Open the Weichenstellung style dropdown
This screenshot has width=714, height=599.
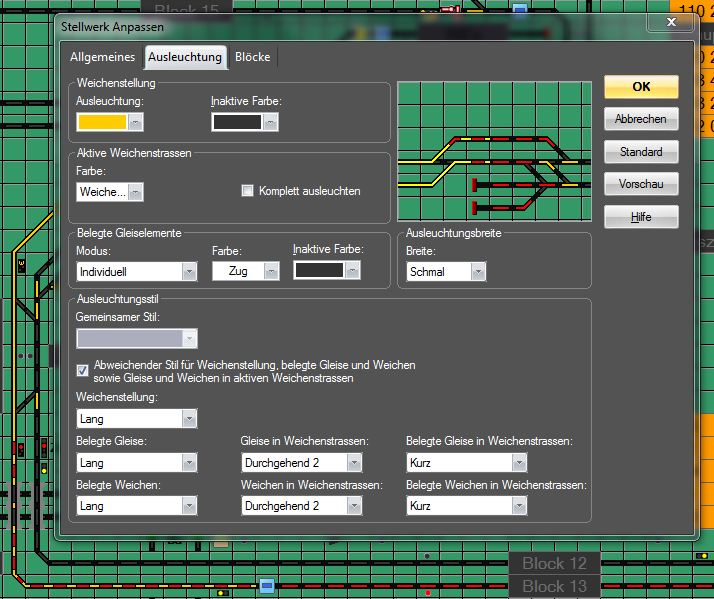coord(136,419)
